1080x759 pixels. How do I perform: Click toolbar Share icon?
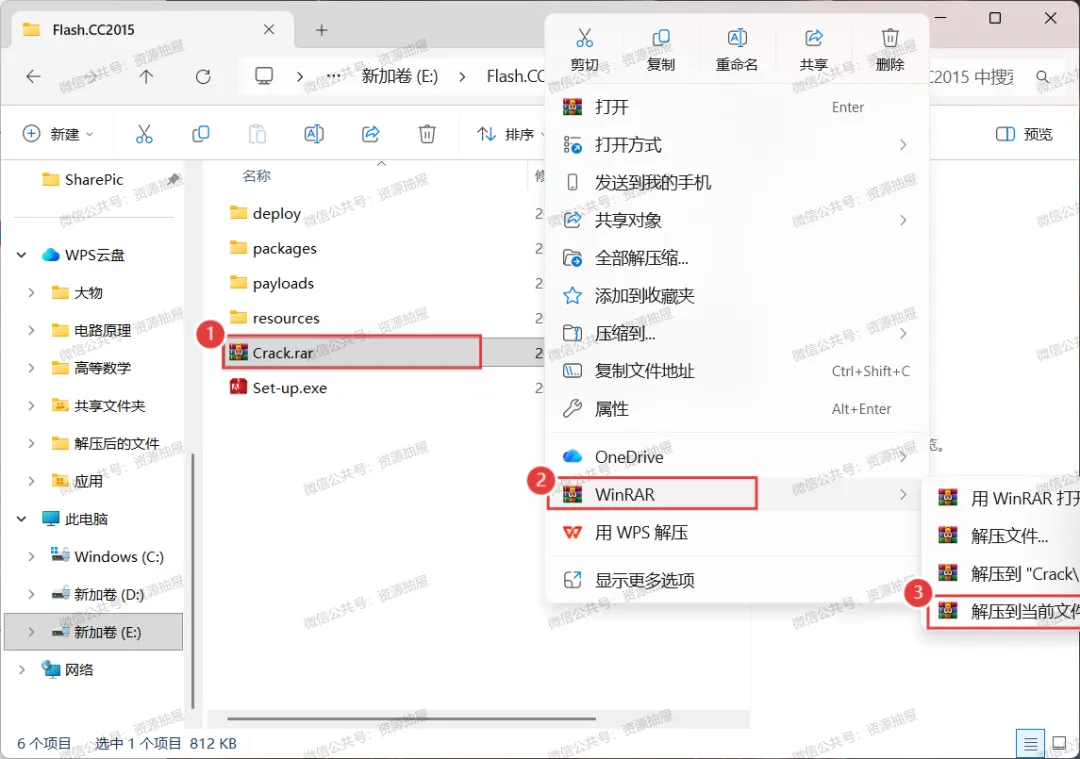click(x=371, y=134)
